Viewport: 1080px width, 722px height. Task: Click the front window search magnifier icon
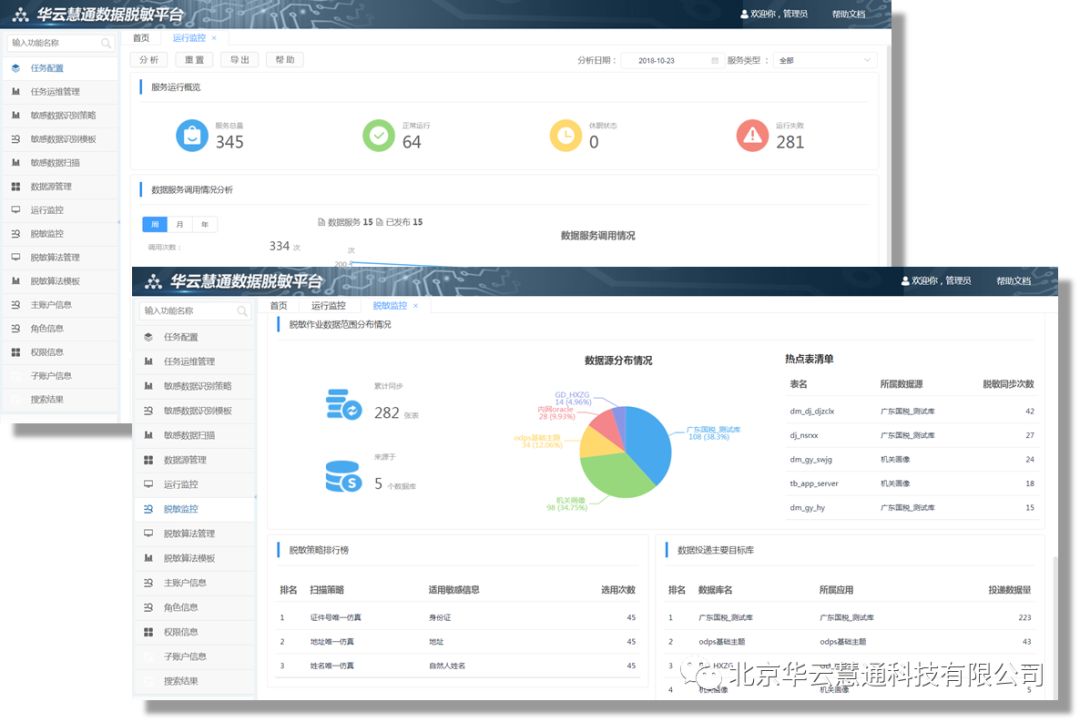(242, 311)
